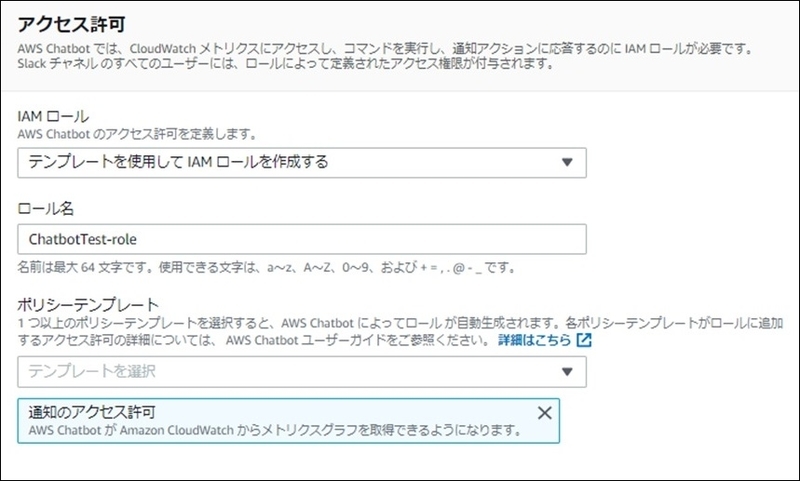This screenshot has width=800, height=481.
Task: Click the IAM ロール label
Action: (x=53, y=116)
